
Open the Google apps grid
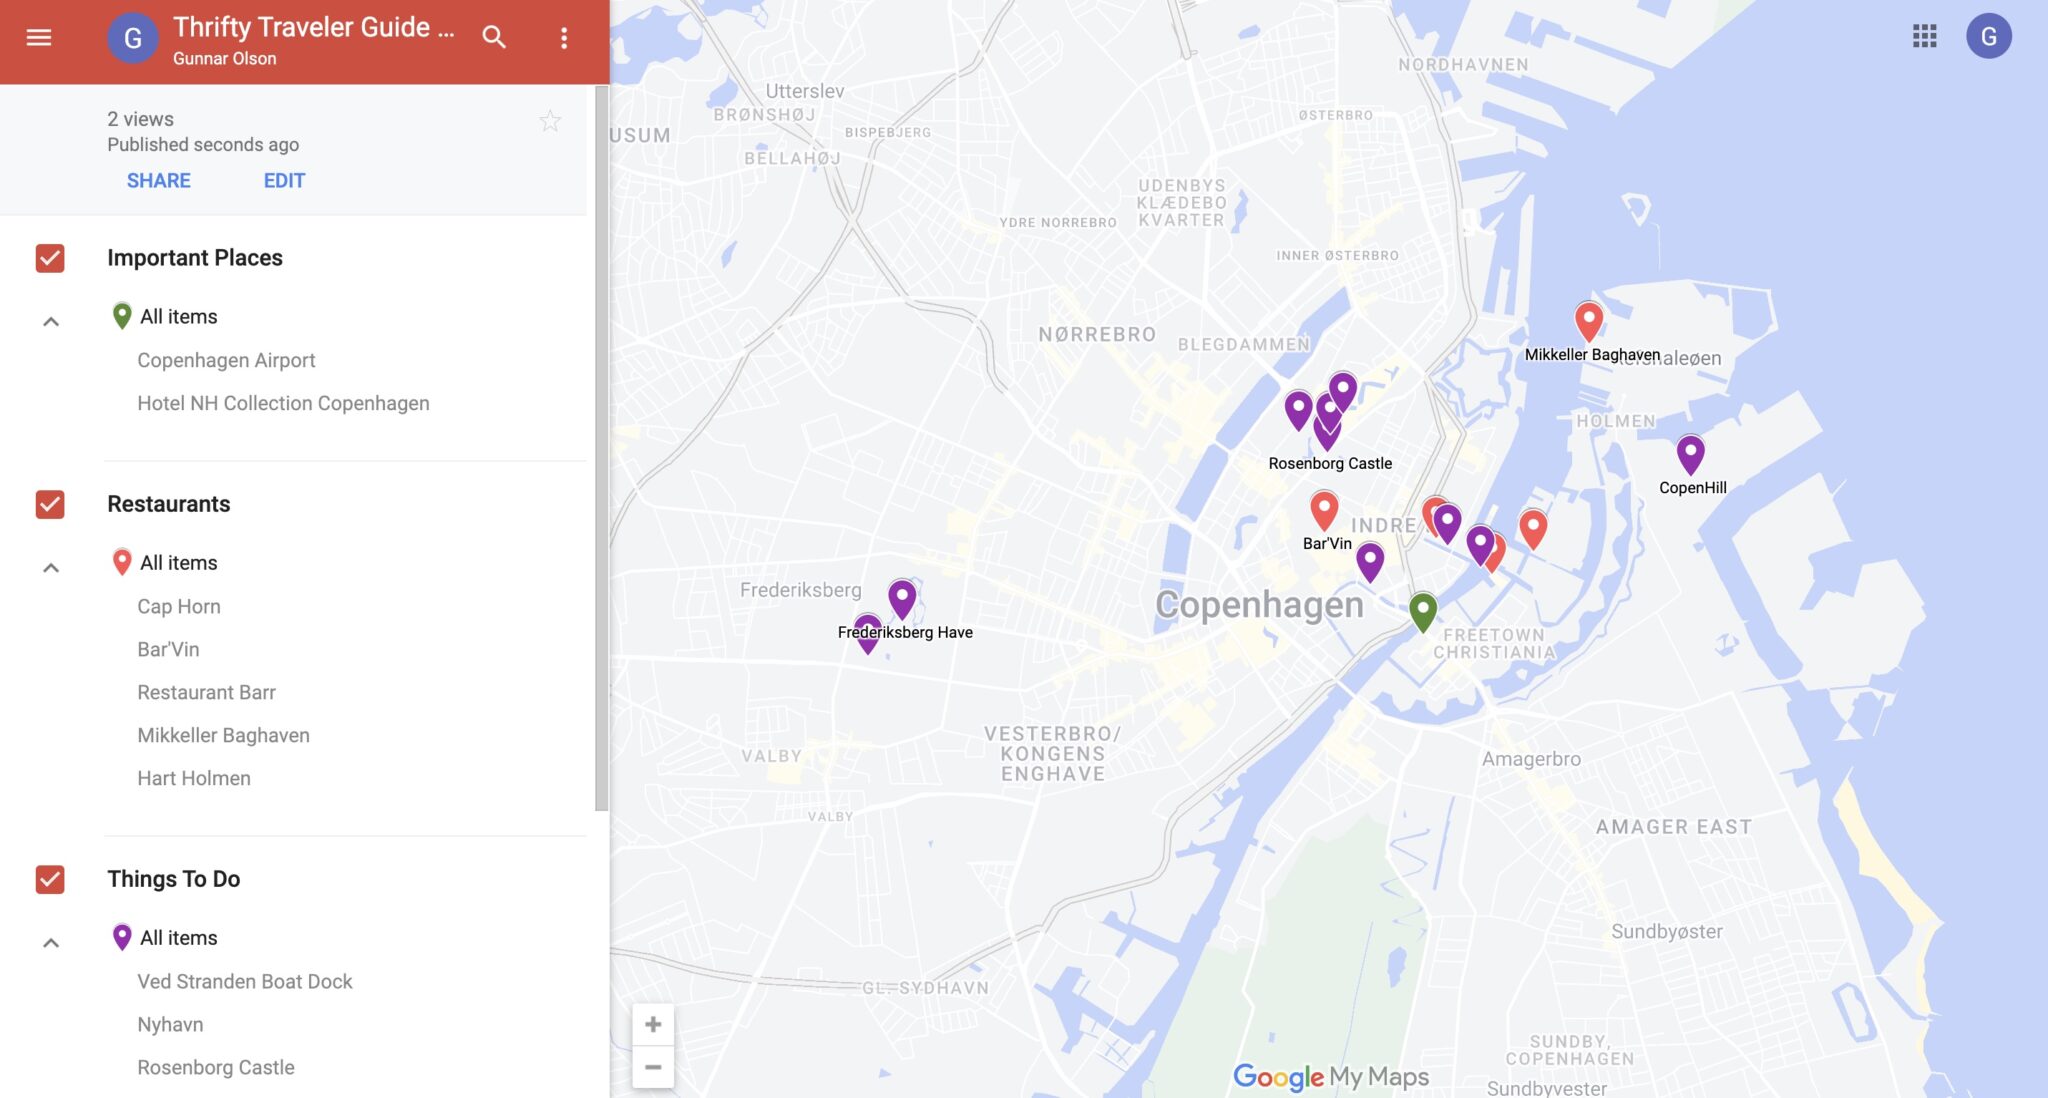pos(1923,36)
